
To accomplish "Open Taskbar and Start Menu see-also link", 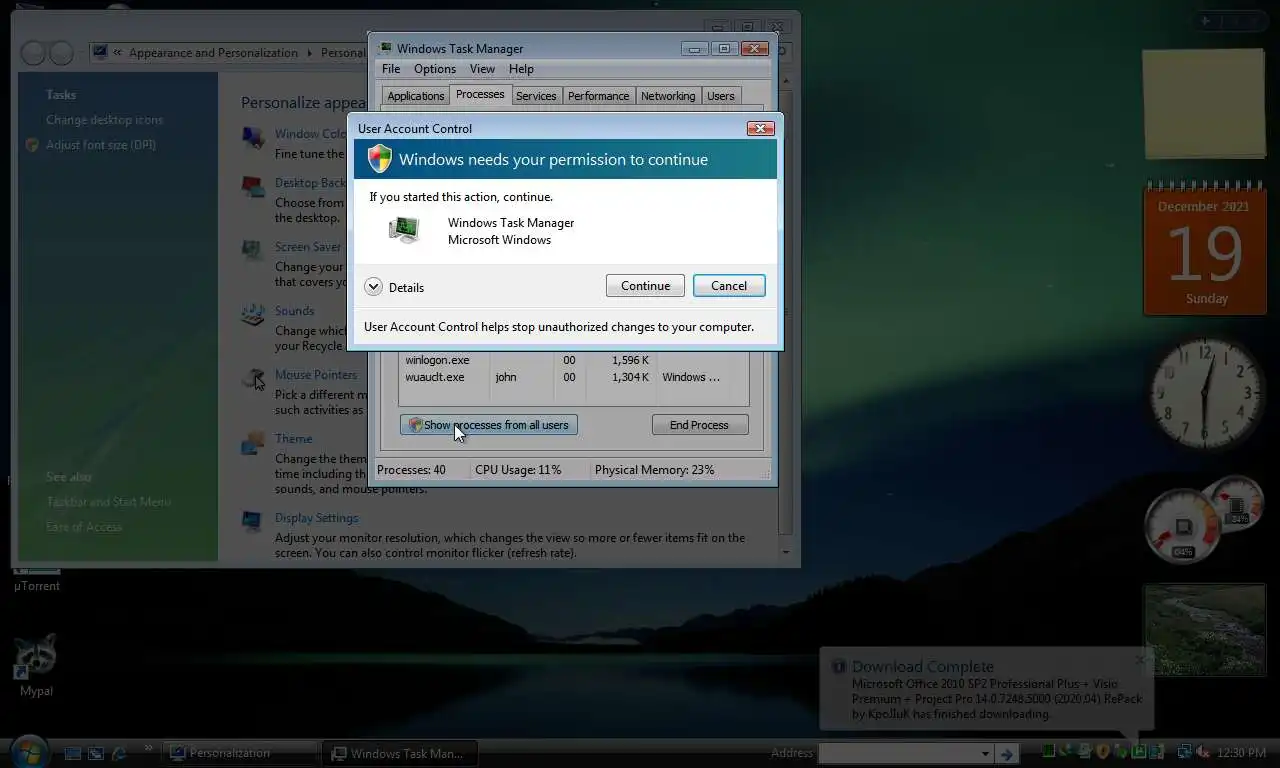I will point(108,502).
